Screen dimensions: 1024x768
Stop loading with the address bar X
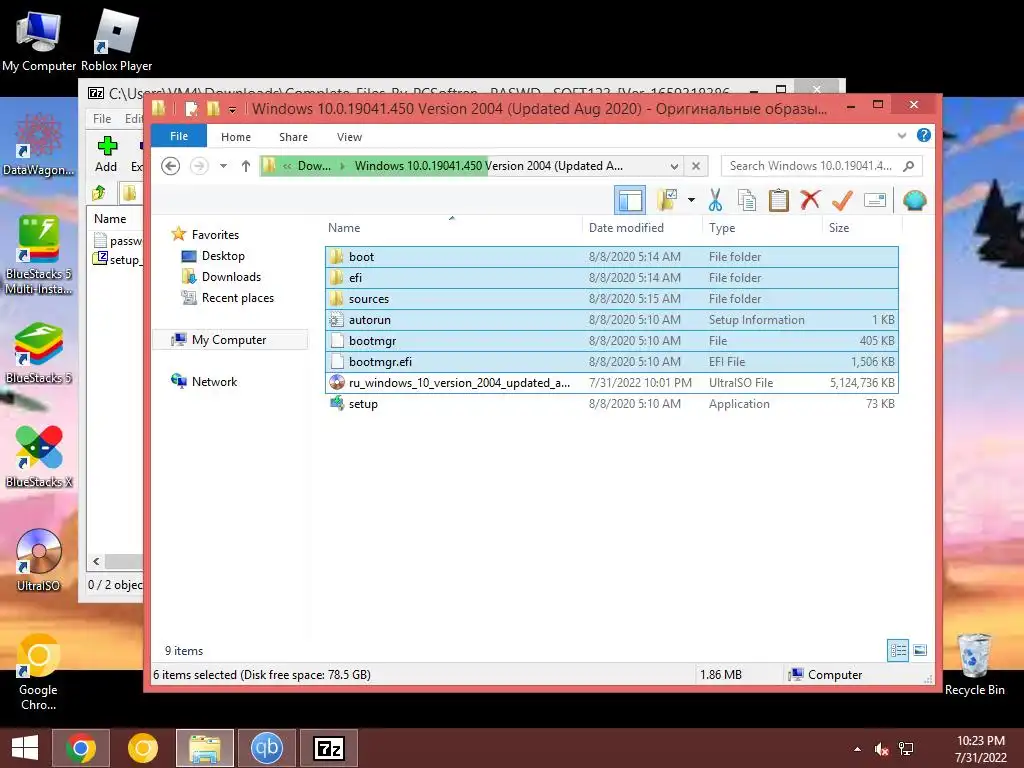click(x=696, y=166)
